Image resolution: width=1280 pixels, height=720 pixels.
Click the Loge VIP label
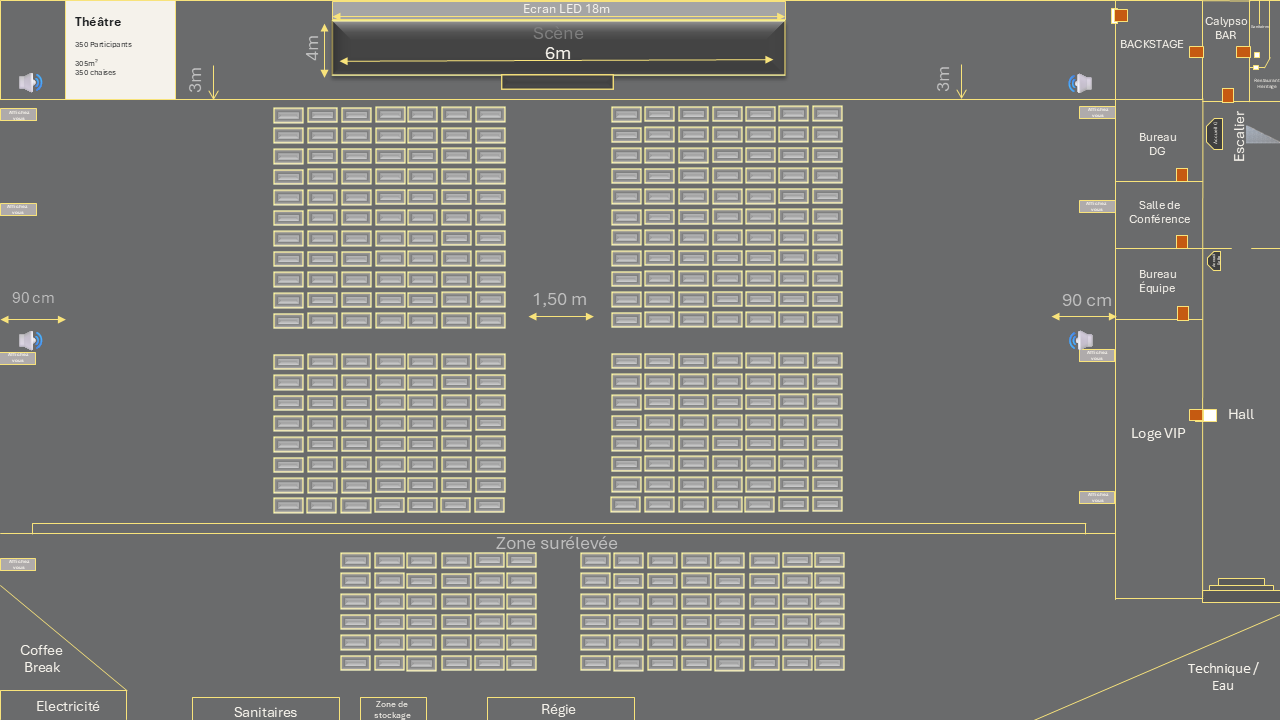coord(1158,433)
